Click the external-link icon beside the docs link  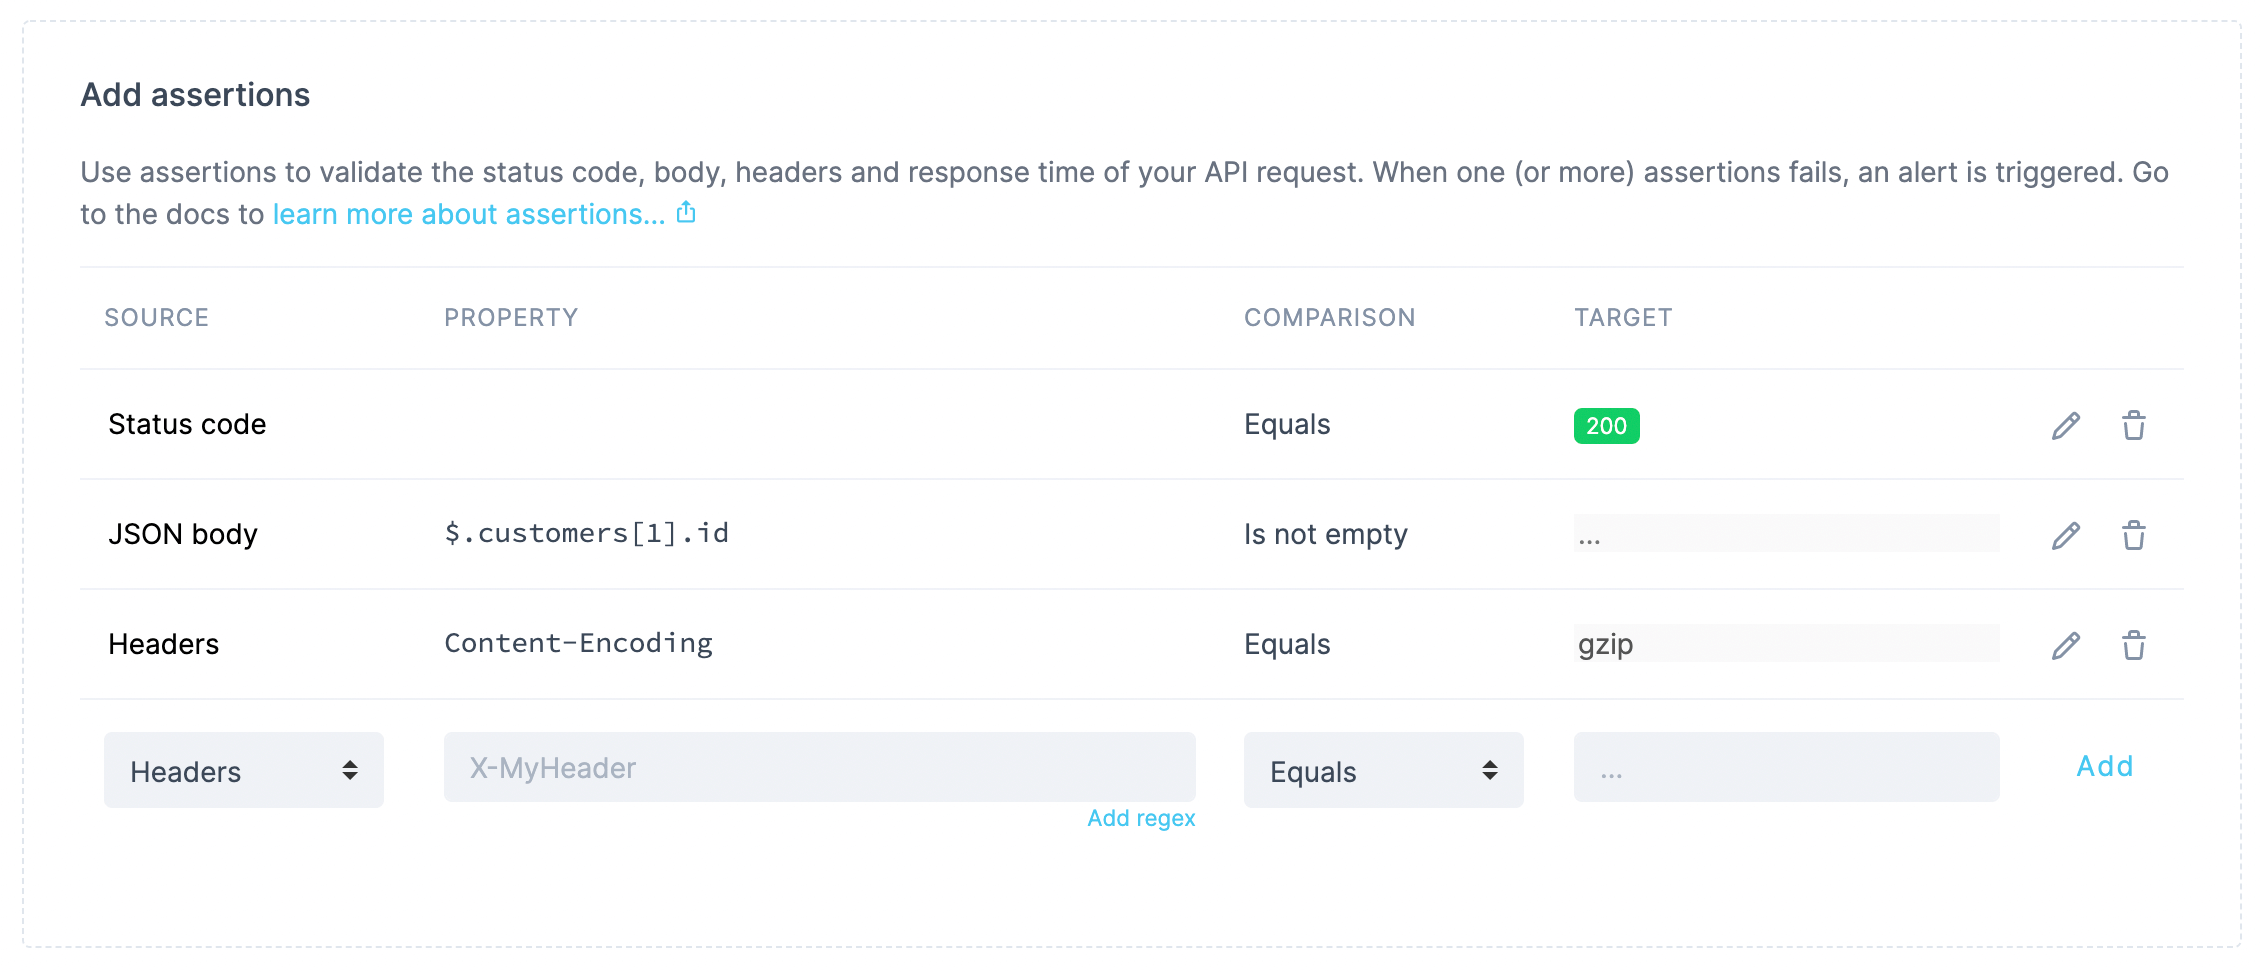686,212
